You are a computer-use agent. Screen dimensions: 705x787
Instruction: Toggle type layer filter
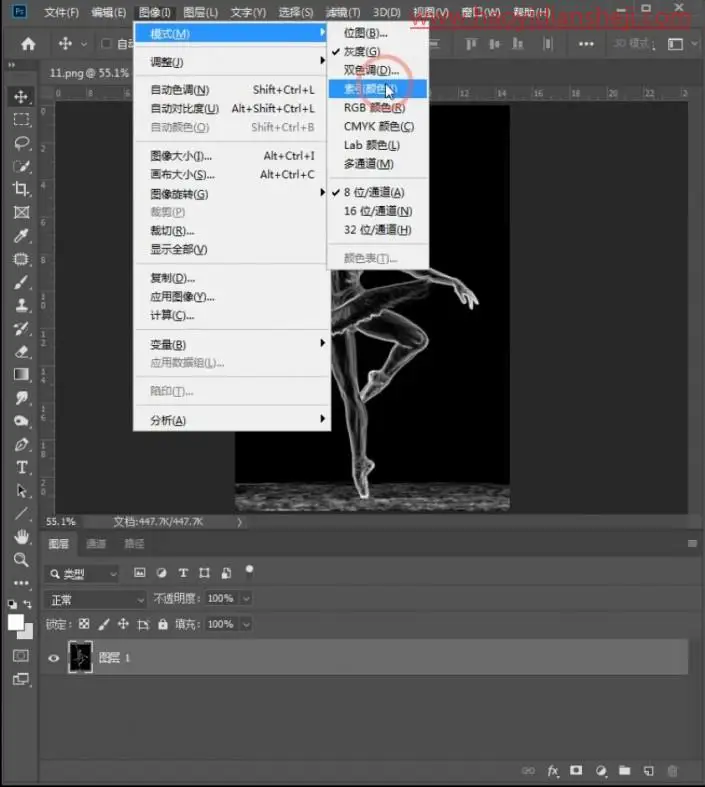(183, 573)
